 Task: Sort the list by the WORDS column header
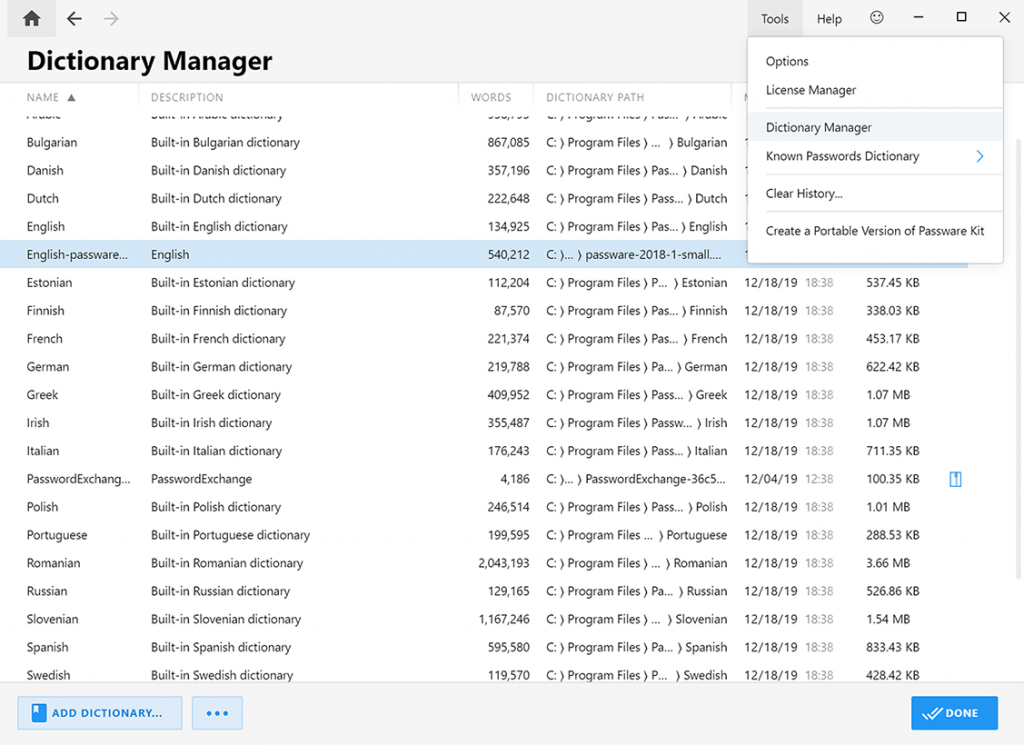click(492, 97)
